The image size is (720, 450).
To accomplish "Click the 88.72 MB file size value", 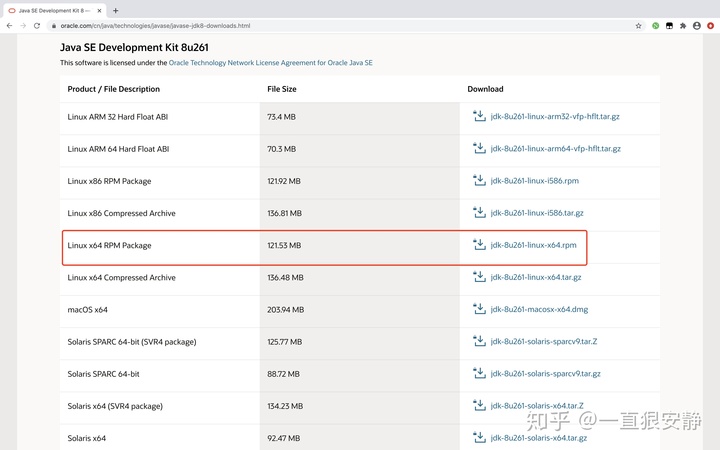I will tap(283, 374).
